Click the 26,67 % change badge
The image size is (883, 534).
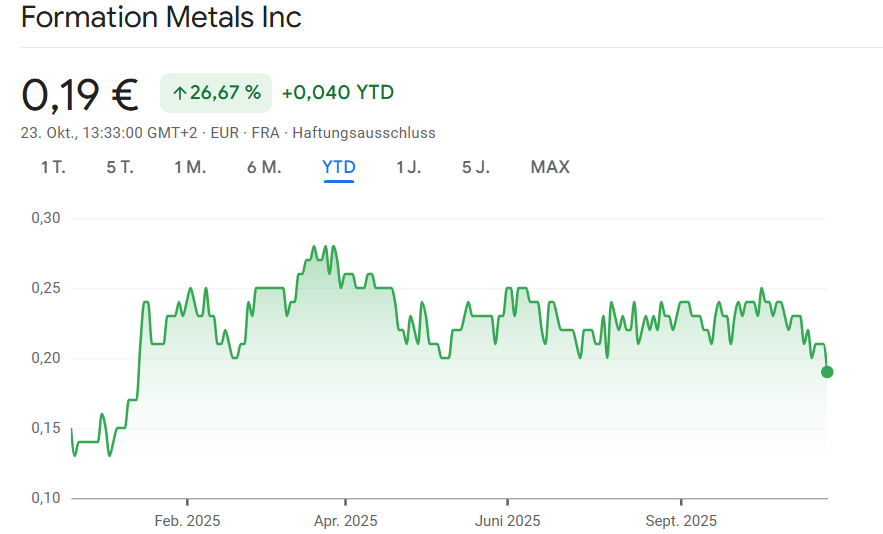tap(216, 93)
